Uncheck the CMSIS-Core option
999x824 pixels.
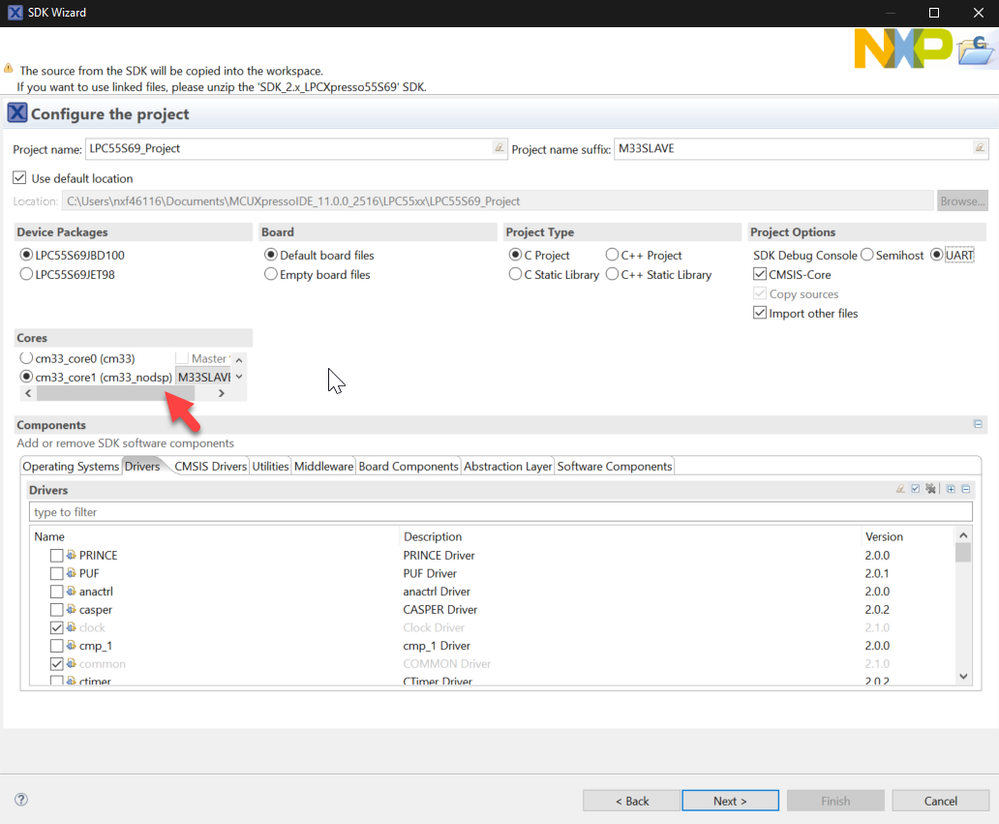click(x=759, y=274)
